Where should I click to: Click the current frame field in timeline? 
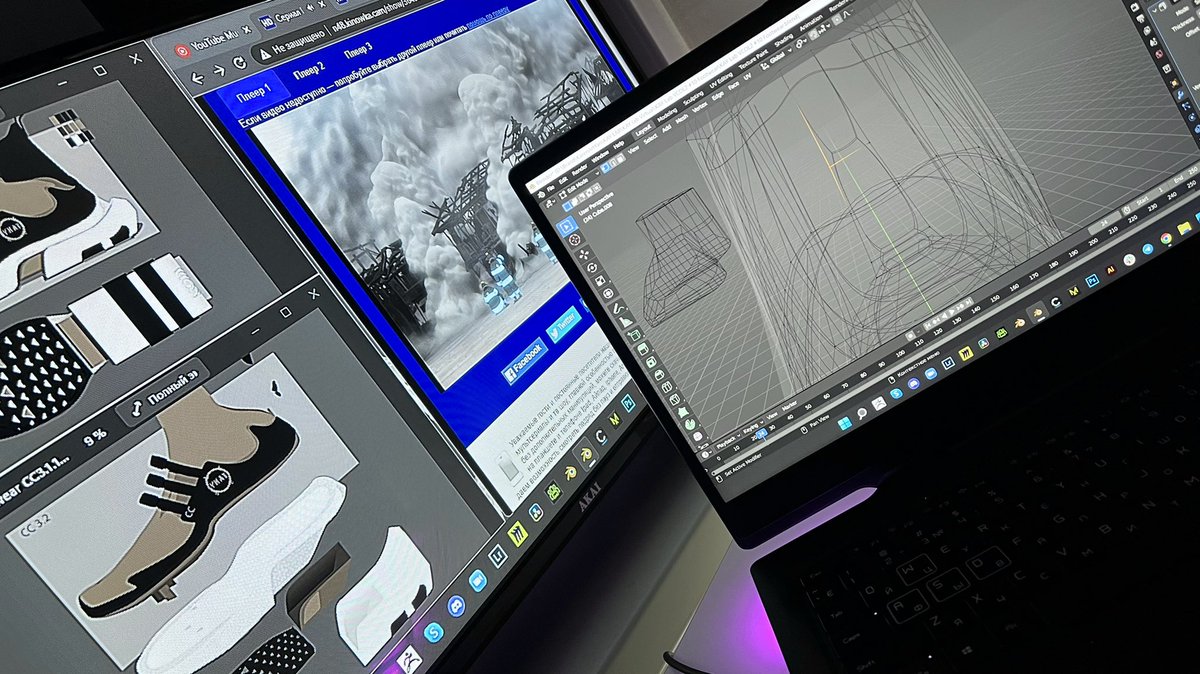tap(1104, 223)
